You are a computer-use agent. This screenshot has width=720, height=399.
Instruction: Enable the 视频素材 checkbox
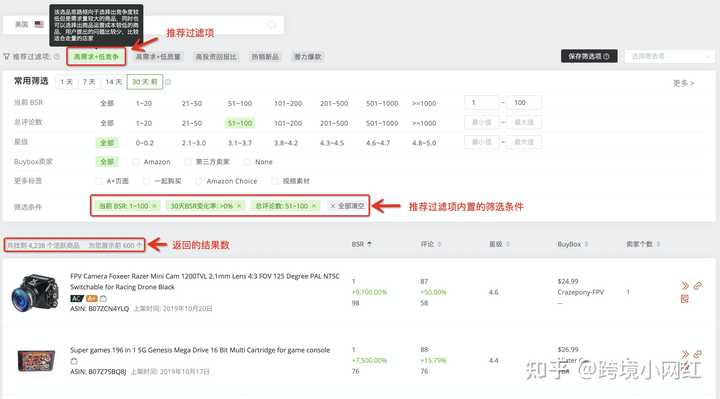[275, 181]
